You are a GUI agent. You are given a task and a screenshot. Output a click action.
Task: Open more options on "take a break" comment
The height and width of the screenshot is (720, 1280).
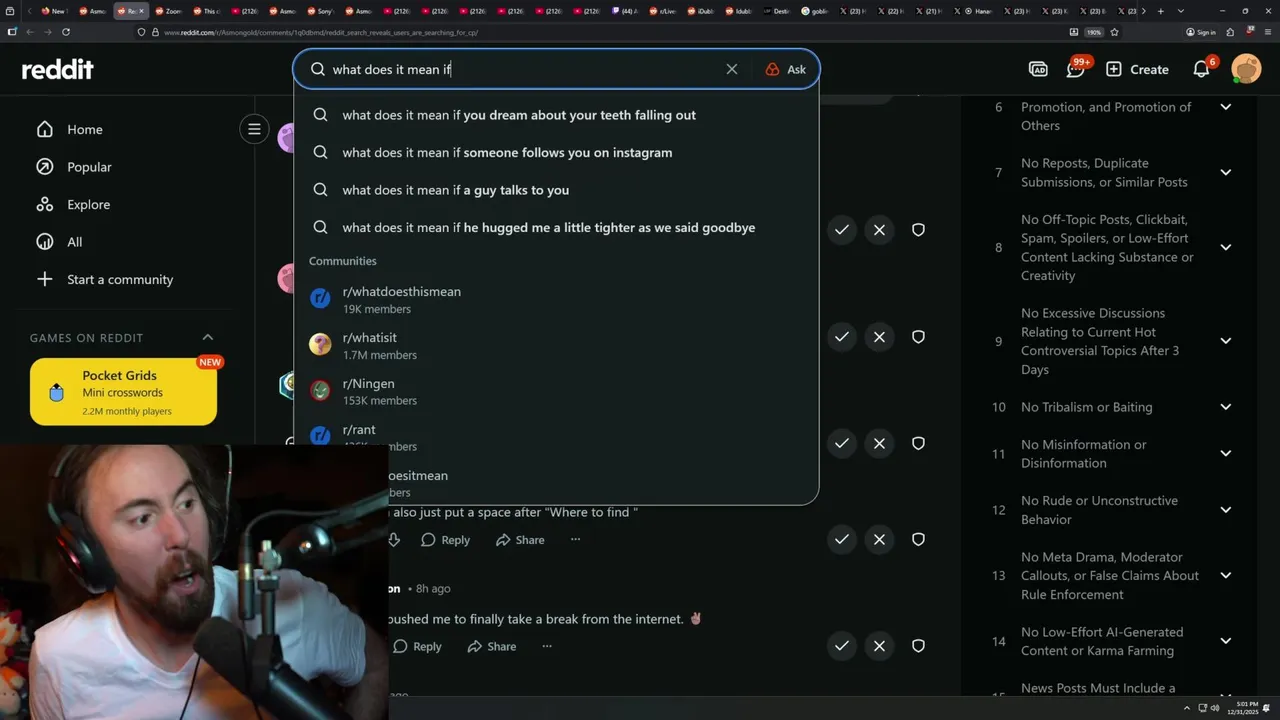[x=547, y=647]
